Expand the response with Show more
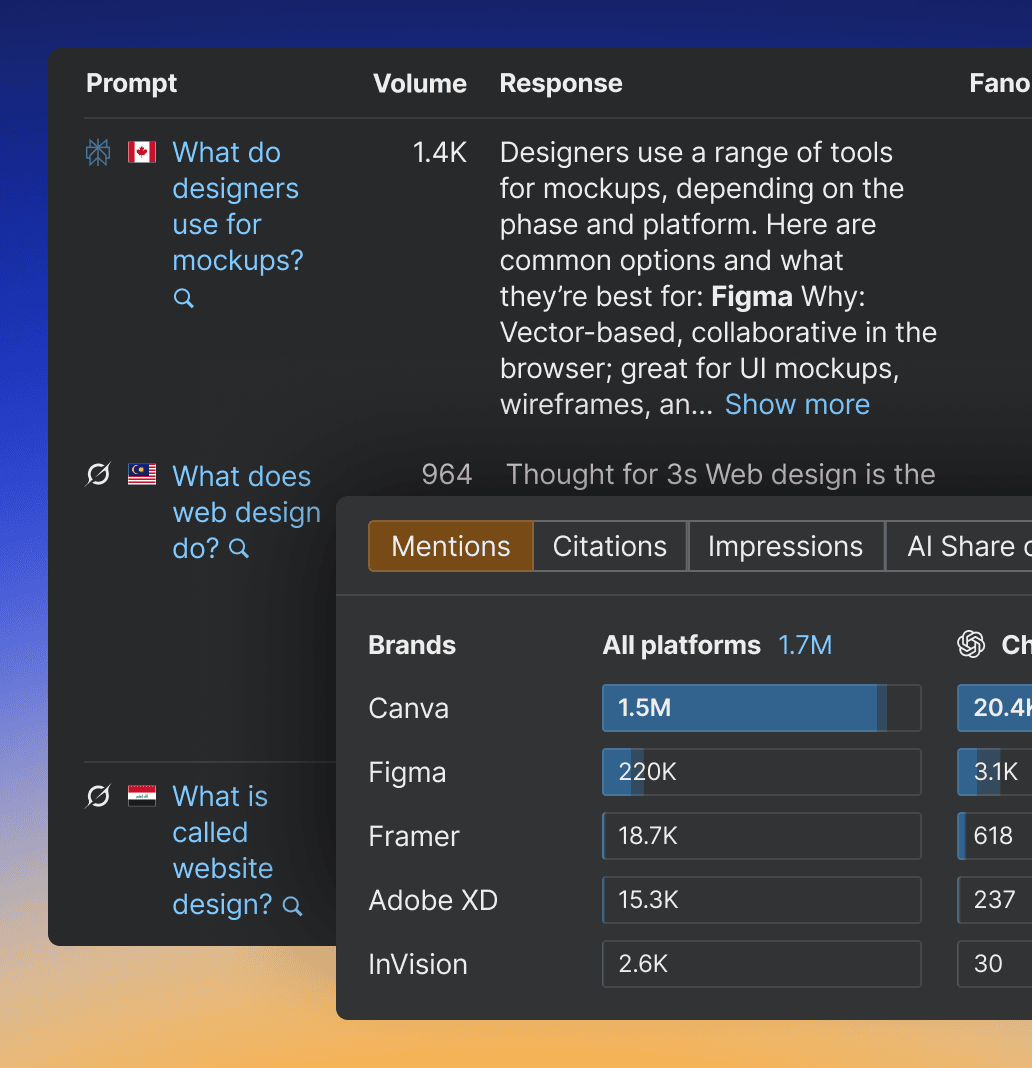 pos(797,405)
